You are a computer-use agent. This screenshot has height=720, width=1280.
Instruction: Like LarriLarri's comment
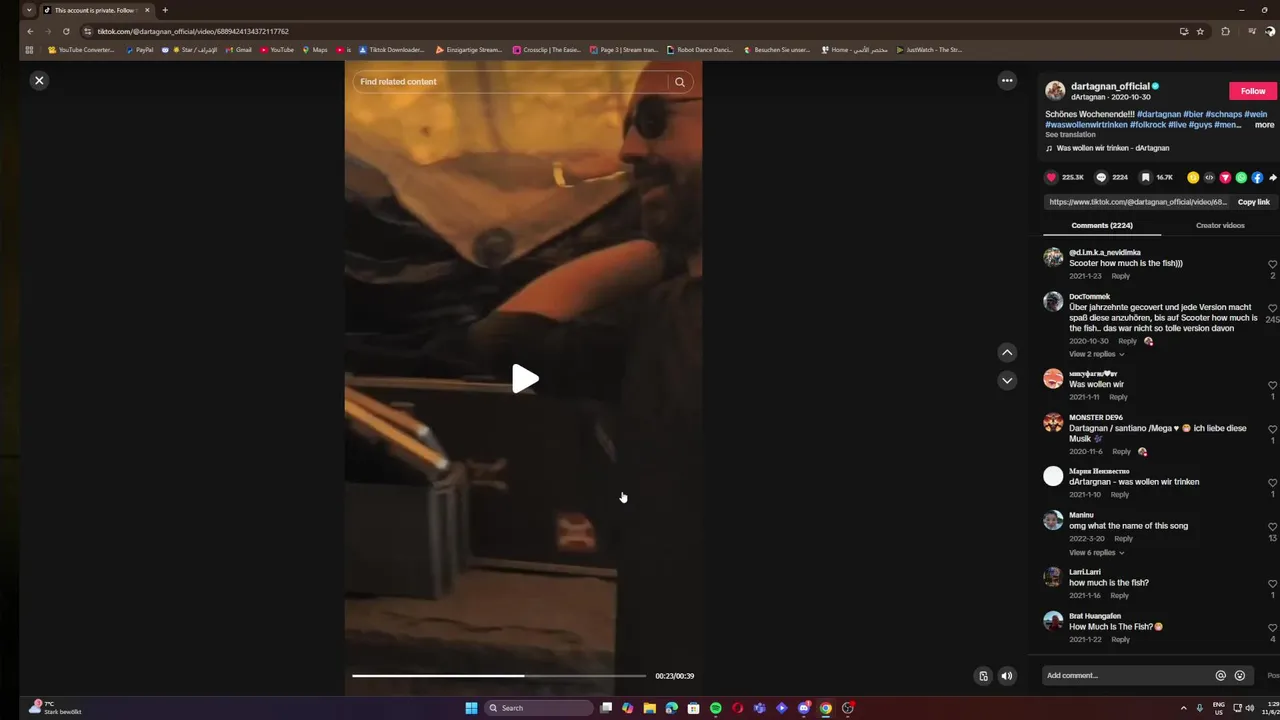coord(1273,584)
